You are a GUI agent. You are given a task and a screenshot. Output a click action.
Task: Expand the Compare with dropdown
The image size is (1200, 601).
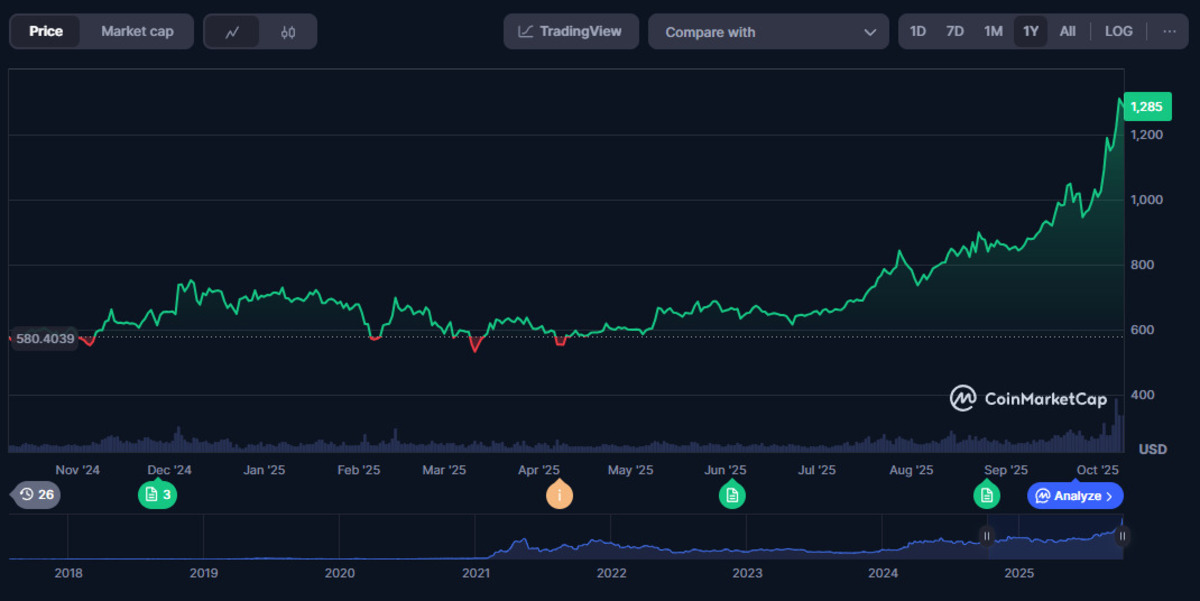(768, 32)
